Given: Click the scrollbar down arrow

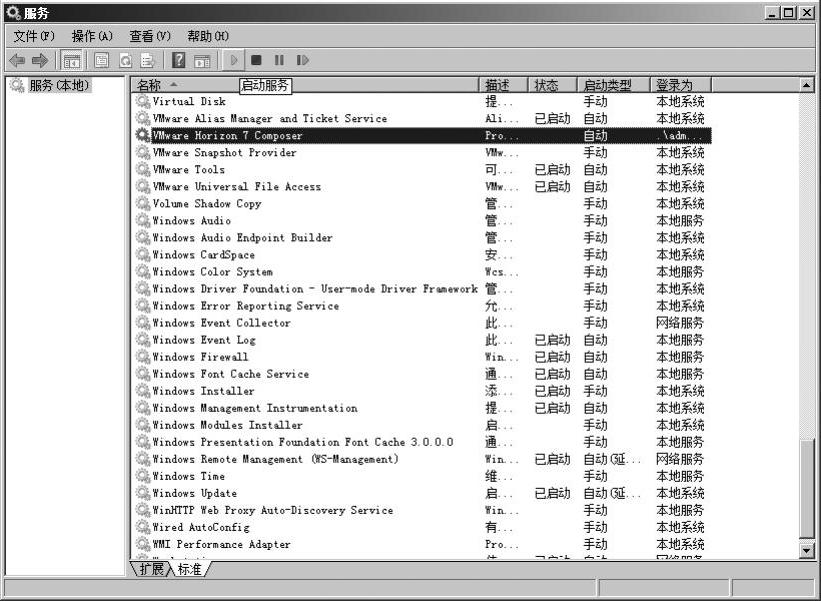Looking at the screenshot, I should 806,550.
